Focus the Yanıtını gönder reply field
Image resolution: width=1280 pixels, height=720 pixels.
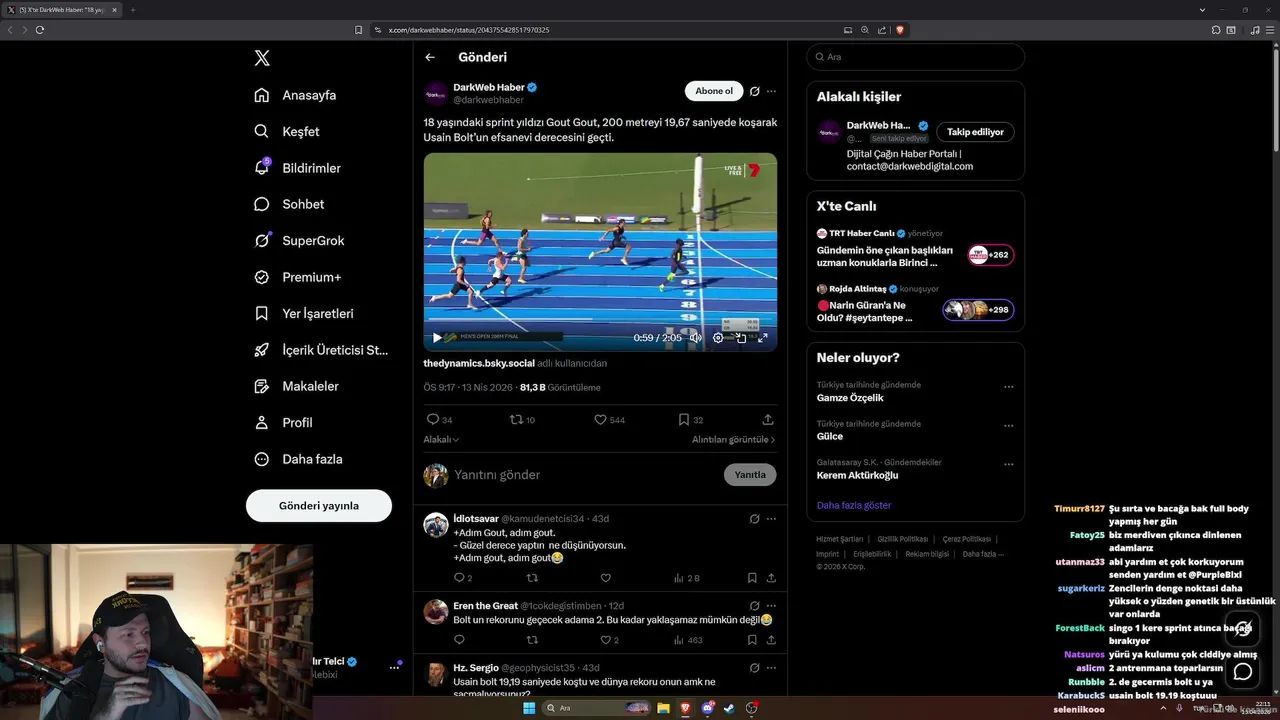point(585,475)
